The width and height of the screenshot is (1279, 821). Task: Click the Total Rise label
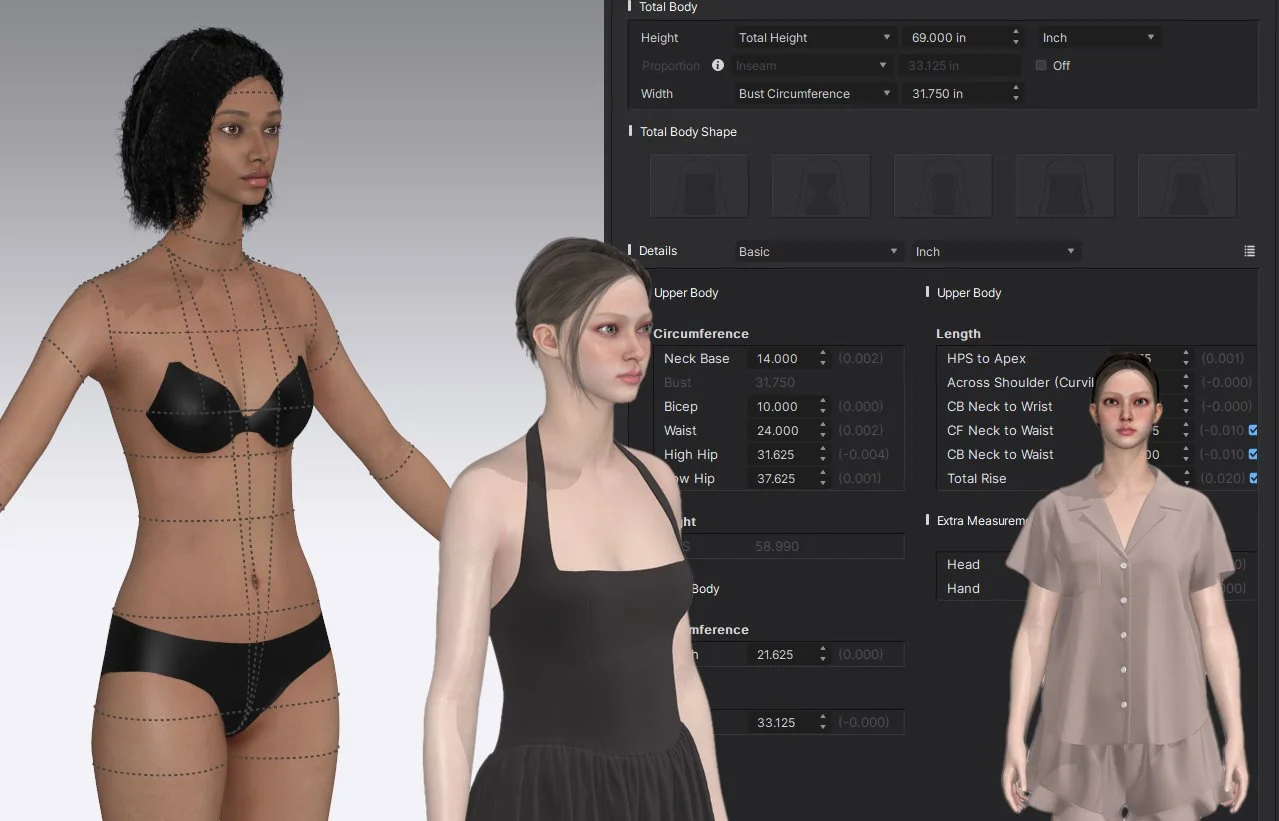977,478
